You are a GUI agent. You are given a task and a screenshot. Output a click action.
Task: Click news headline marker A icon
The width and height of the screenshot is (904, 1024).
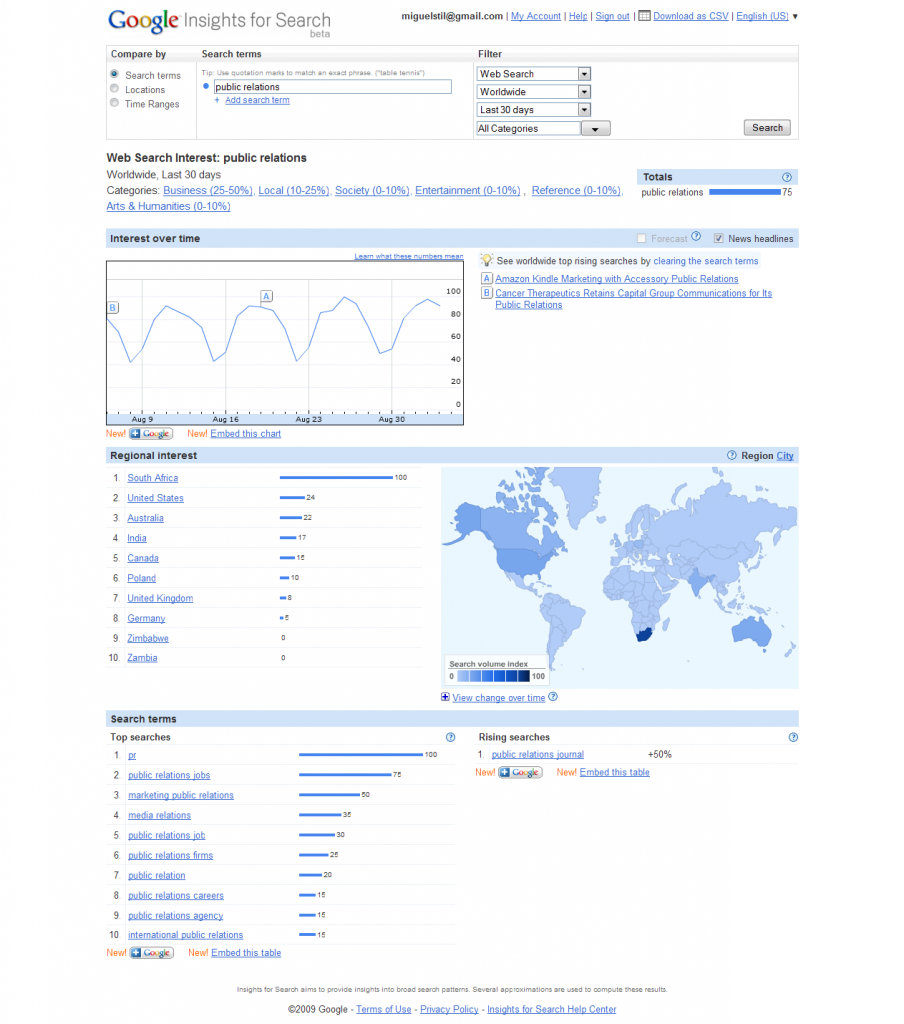tap(487, 278)
